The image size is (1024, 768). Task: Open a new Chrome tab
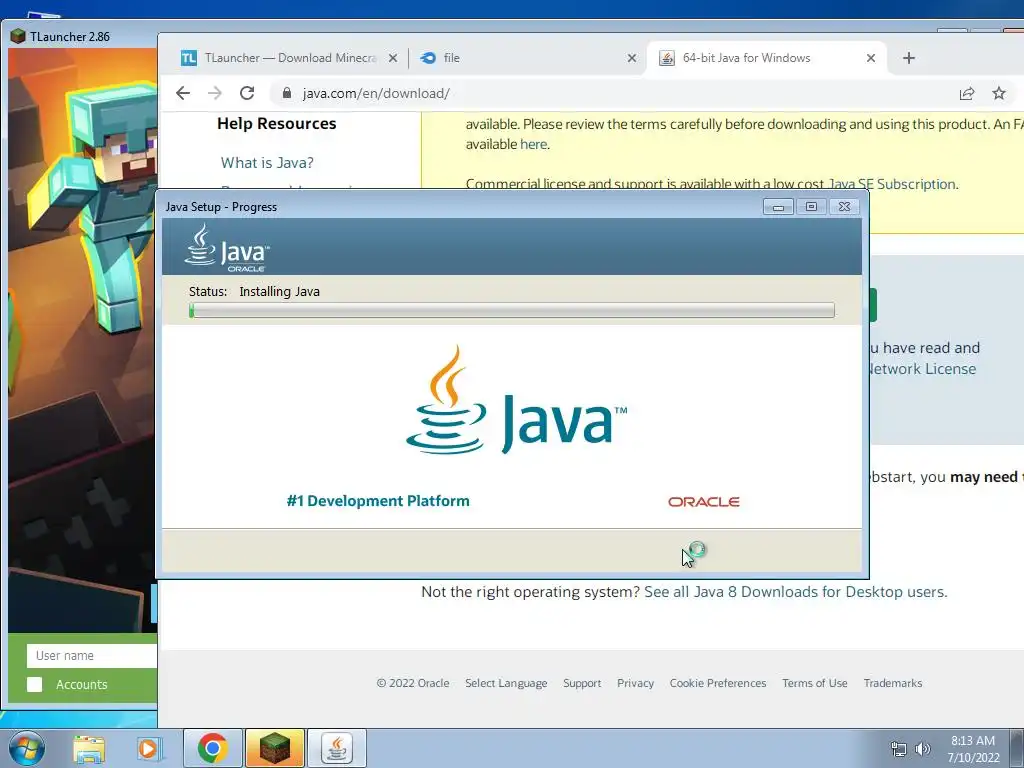pos(908,58)
